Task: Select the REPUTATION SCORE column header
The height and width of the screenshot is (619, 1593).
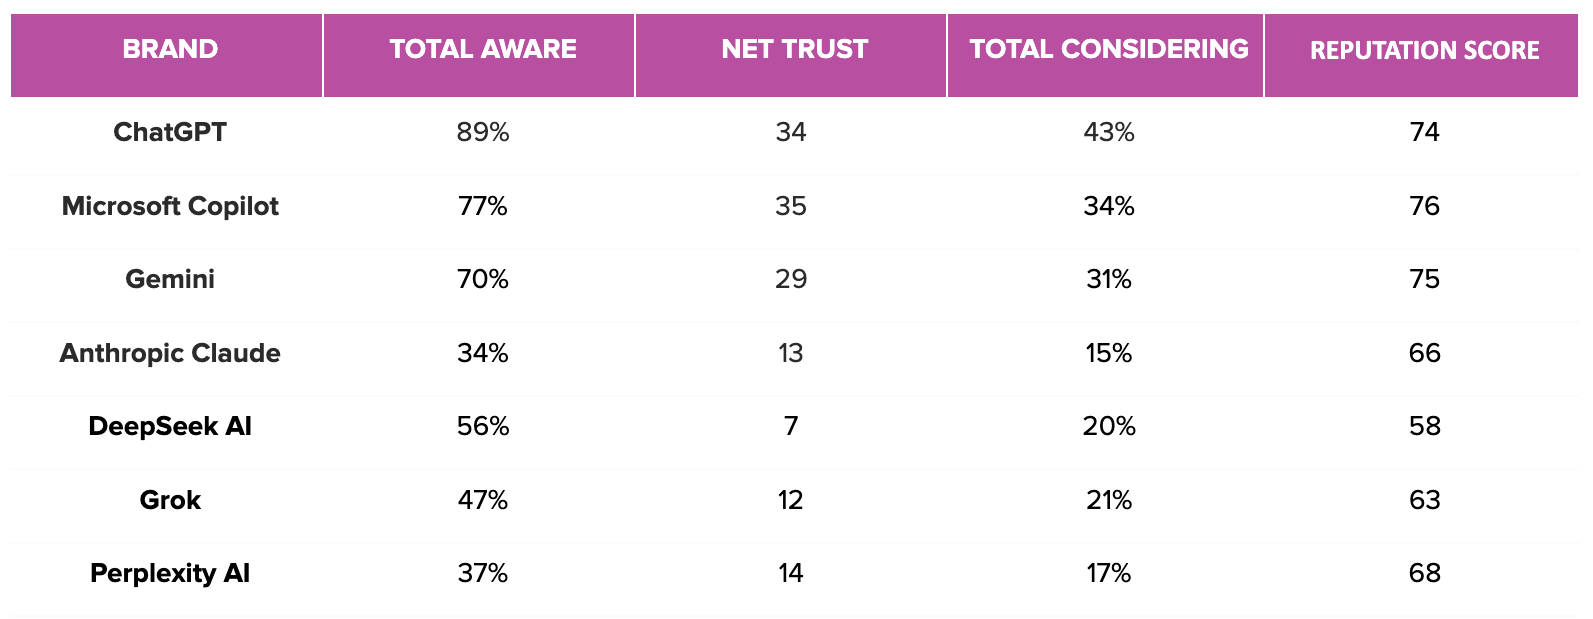Action: 1424,50
